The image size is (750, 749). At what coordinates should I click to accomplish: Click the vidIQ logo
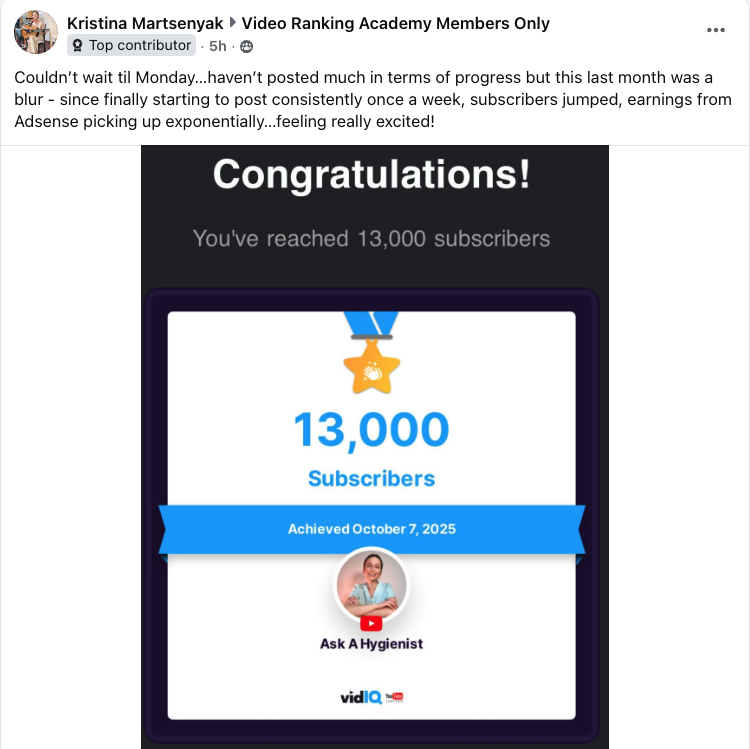pos(360,696)
